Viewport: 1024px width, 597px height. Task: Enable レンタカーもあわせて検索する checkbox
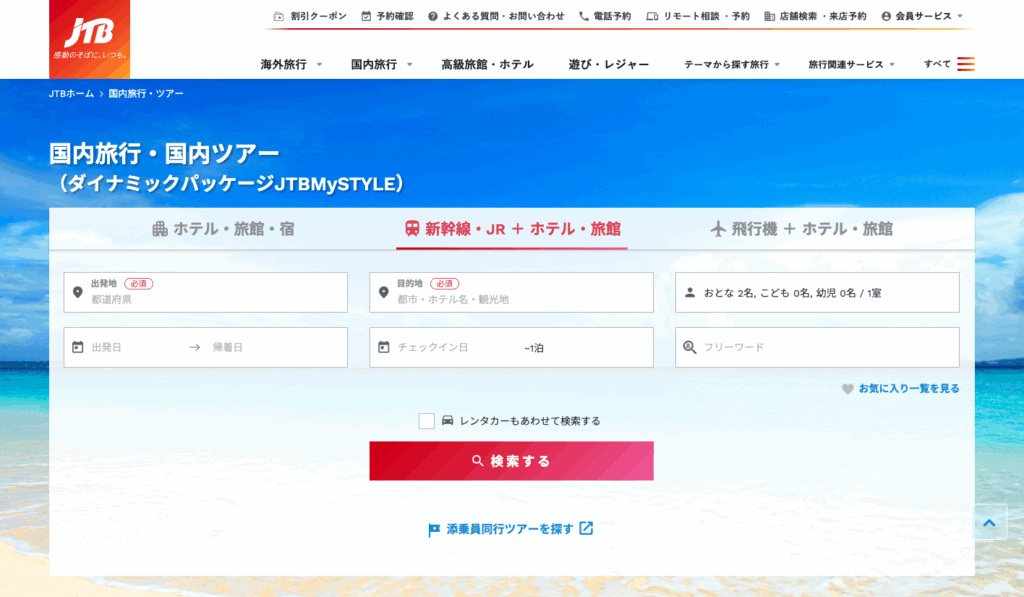click(426, 421)
